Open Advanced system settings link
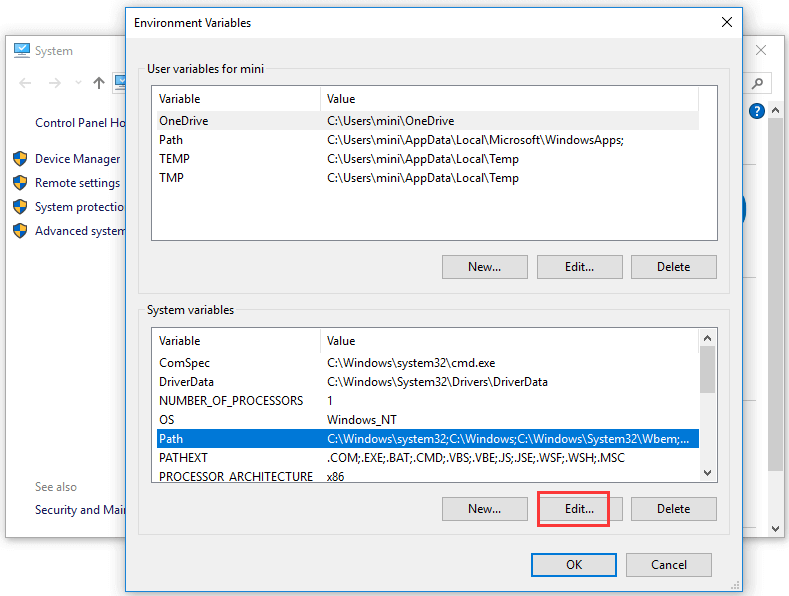This screenshot has height=596, width=789. [80, 231]
